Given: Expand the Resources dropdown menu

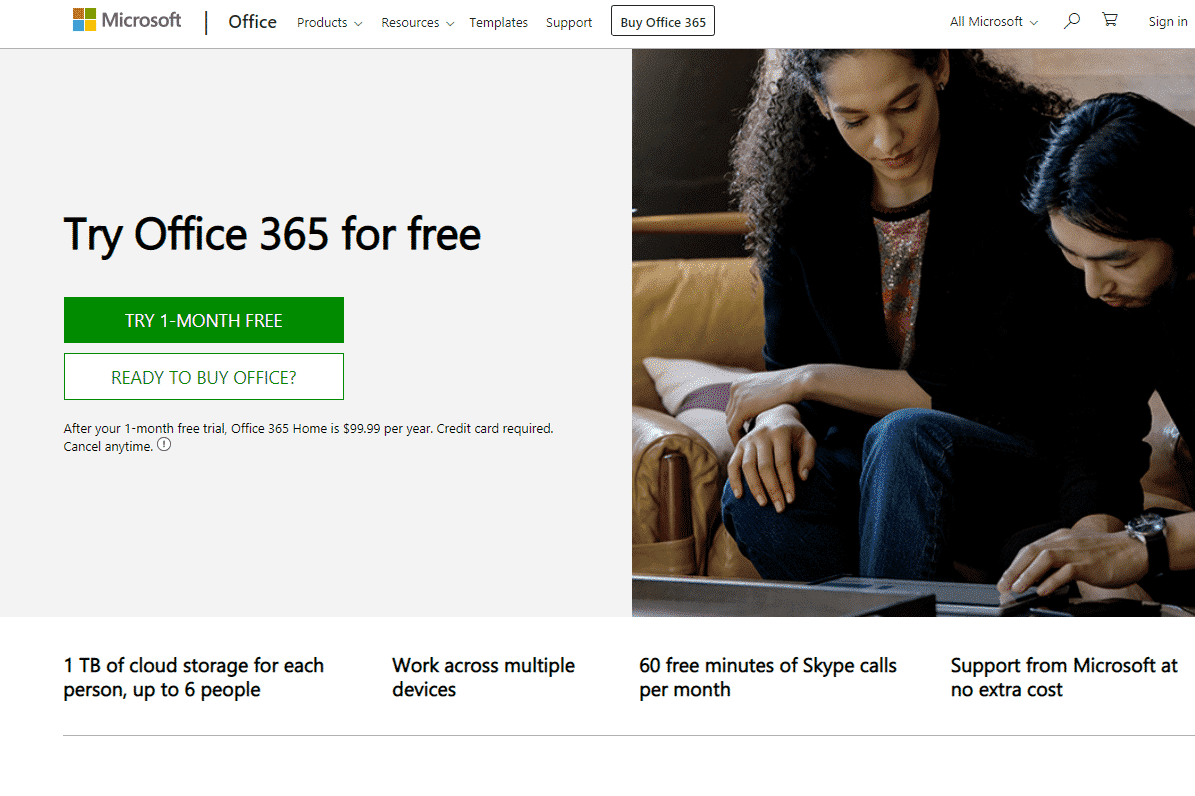Looking at the screenshot, I should 417,23.
